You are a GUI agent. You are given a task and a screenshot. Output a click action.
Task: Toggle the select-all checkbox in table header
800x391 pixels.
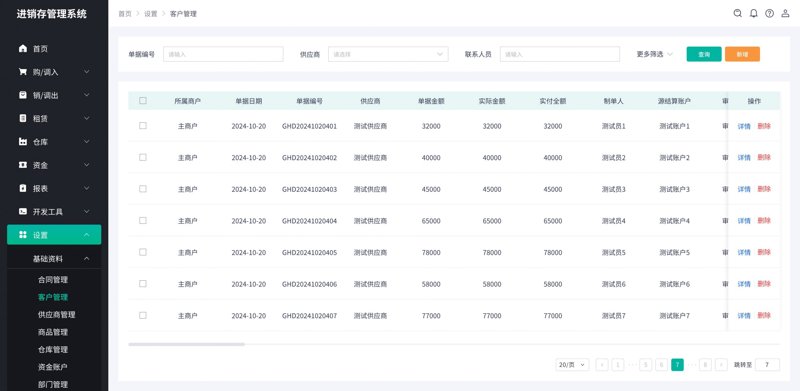(143, 101)
